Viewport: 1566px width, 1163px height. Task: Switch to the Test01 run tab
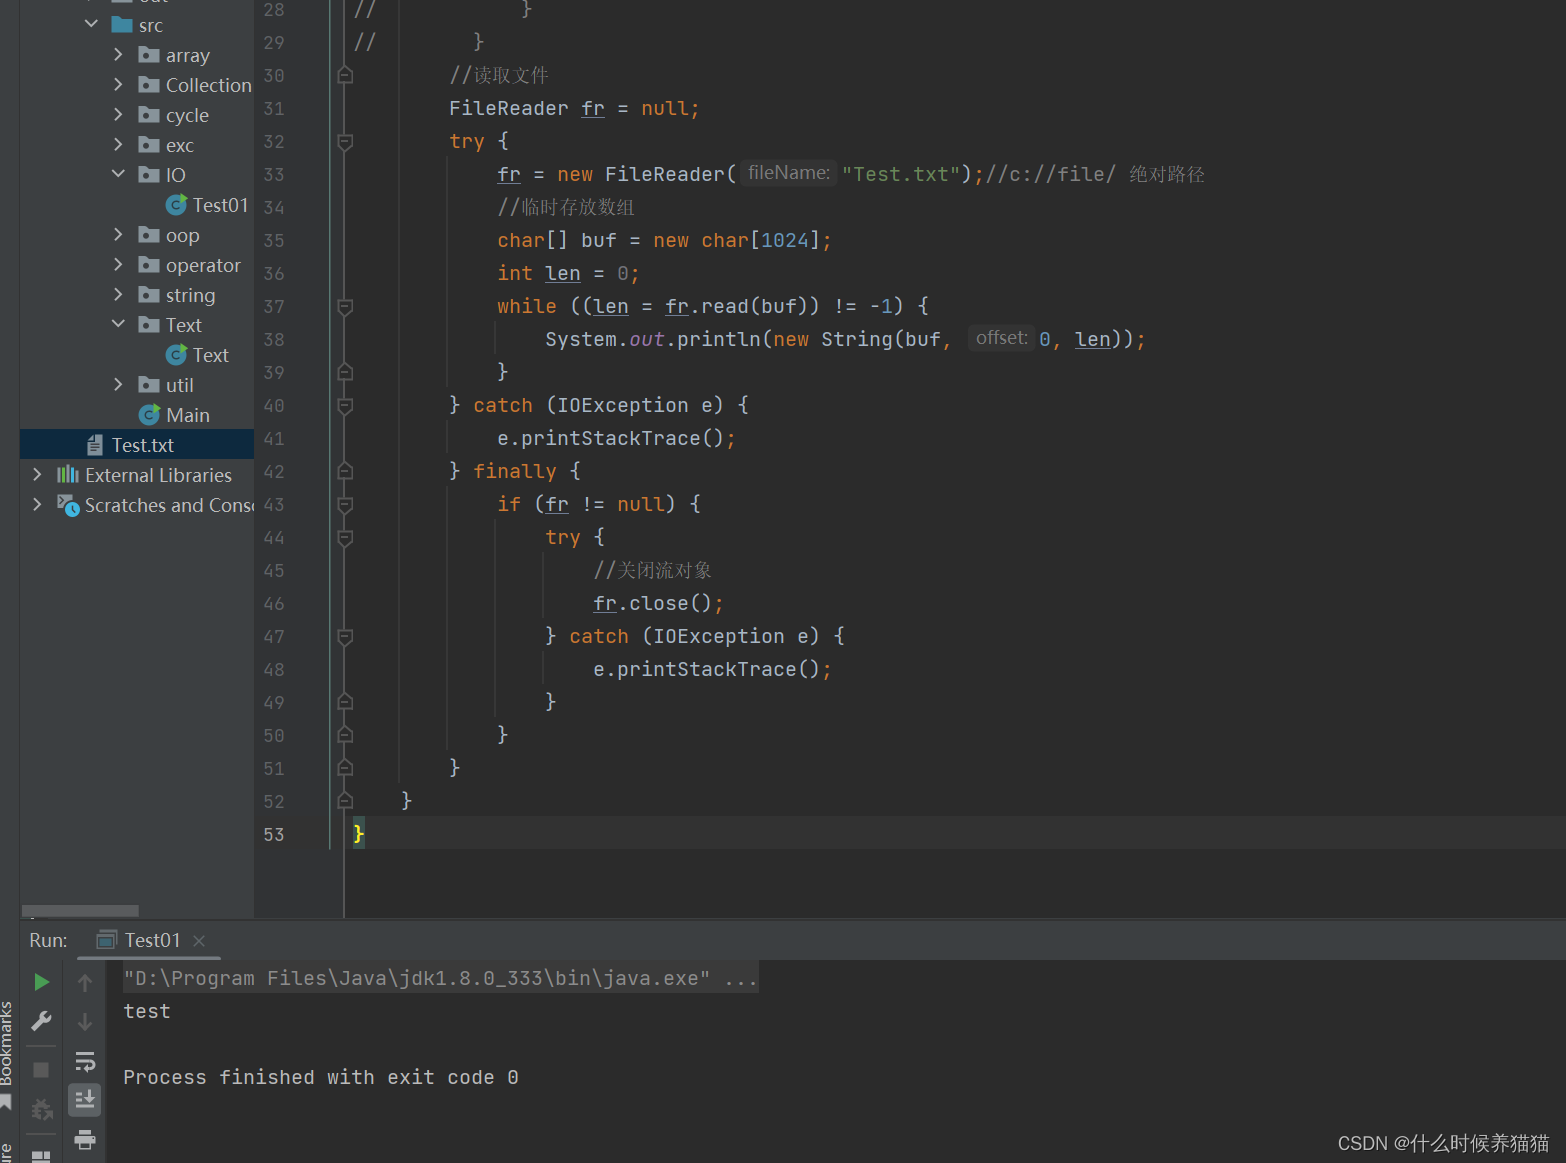click(150, 940)
